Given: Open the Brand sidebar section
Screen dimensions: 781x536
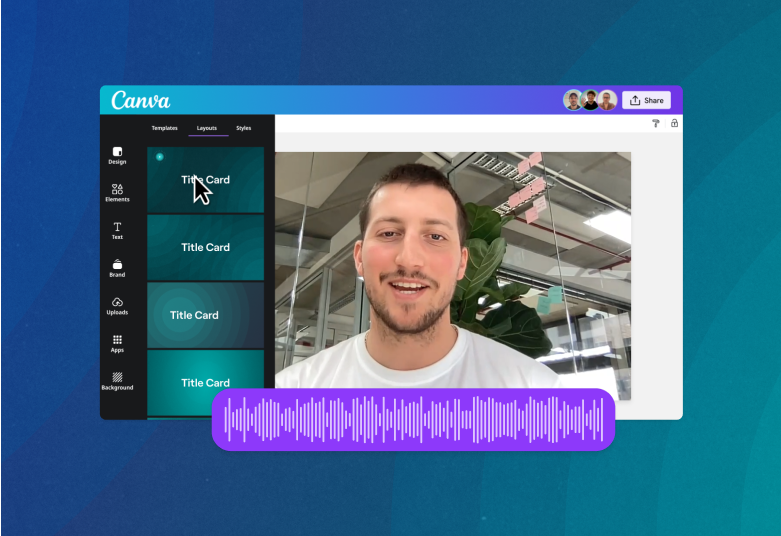Looking at the screenshot, I should [x=117, y=268].
